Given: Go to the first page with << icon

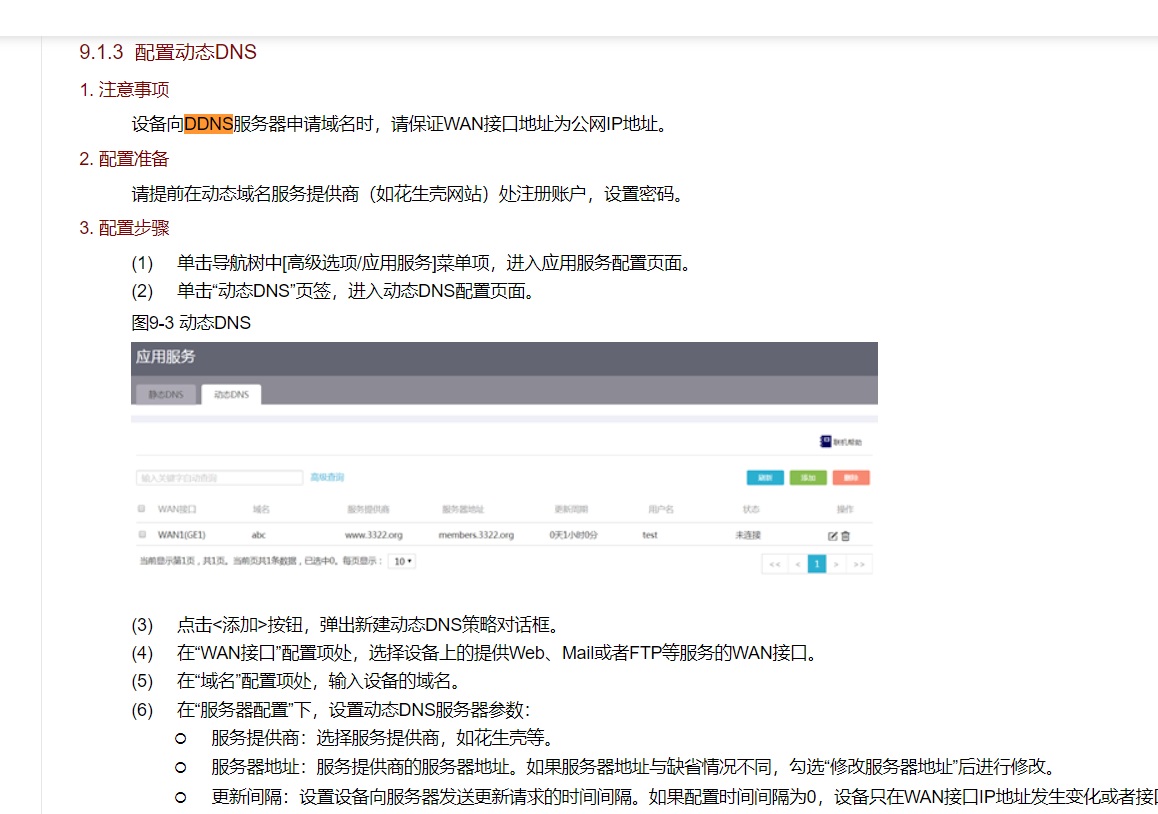Looking at the screenshot, I should tap(773, 564).
